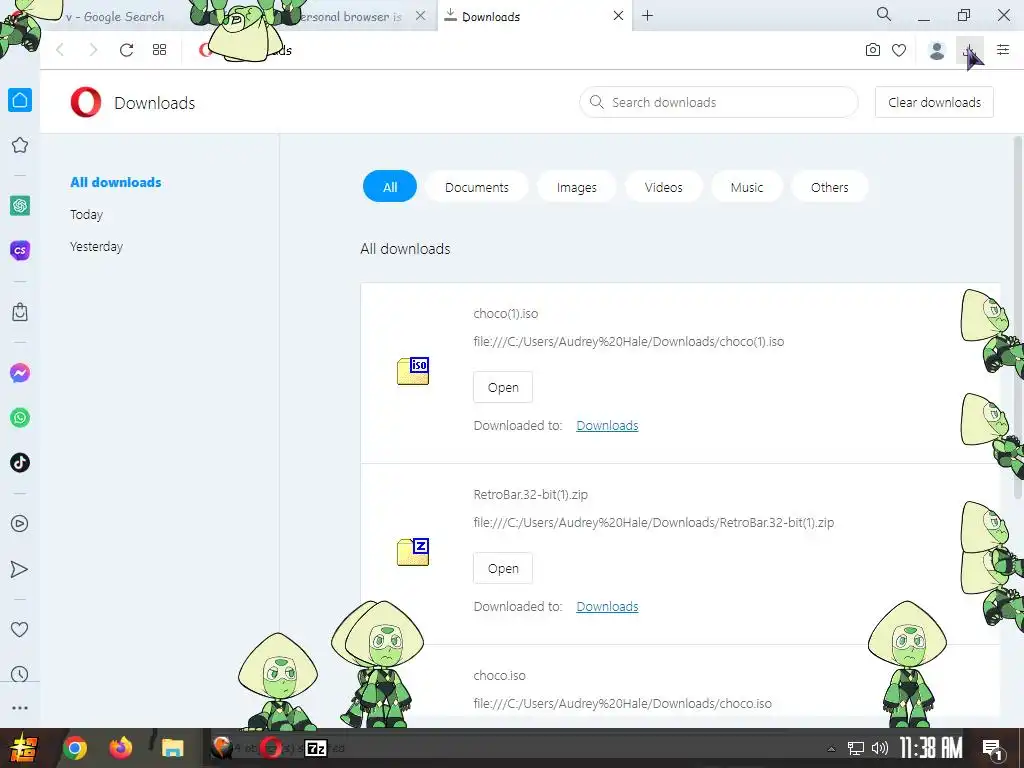The image size is (1024, 768).
Task: Open the Bookmarks star in the sidebar
Action: click(x=20, y=145)
